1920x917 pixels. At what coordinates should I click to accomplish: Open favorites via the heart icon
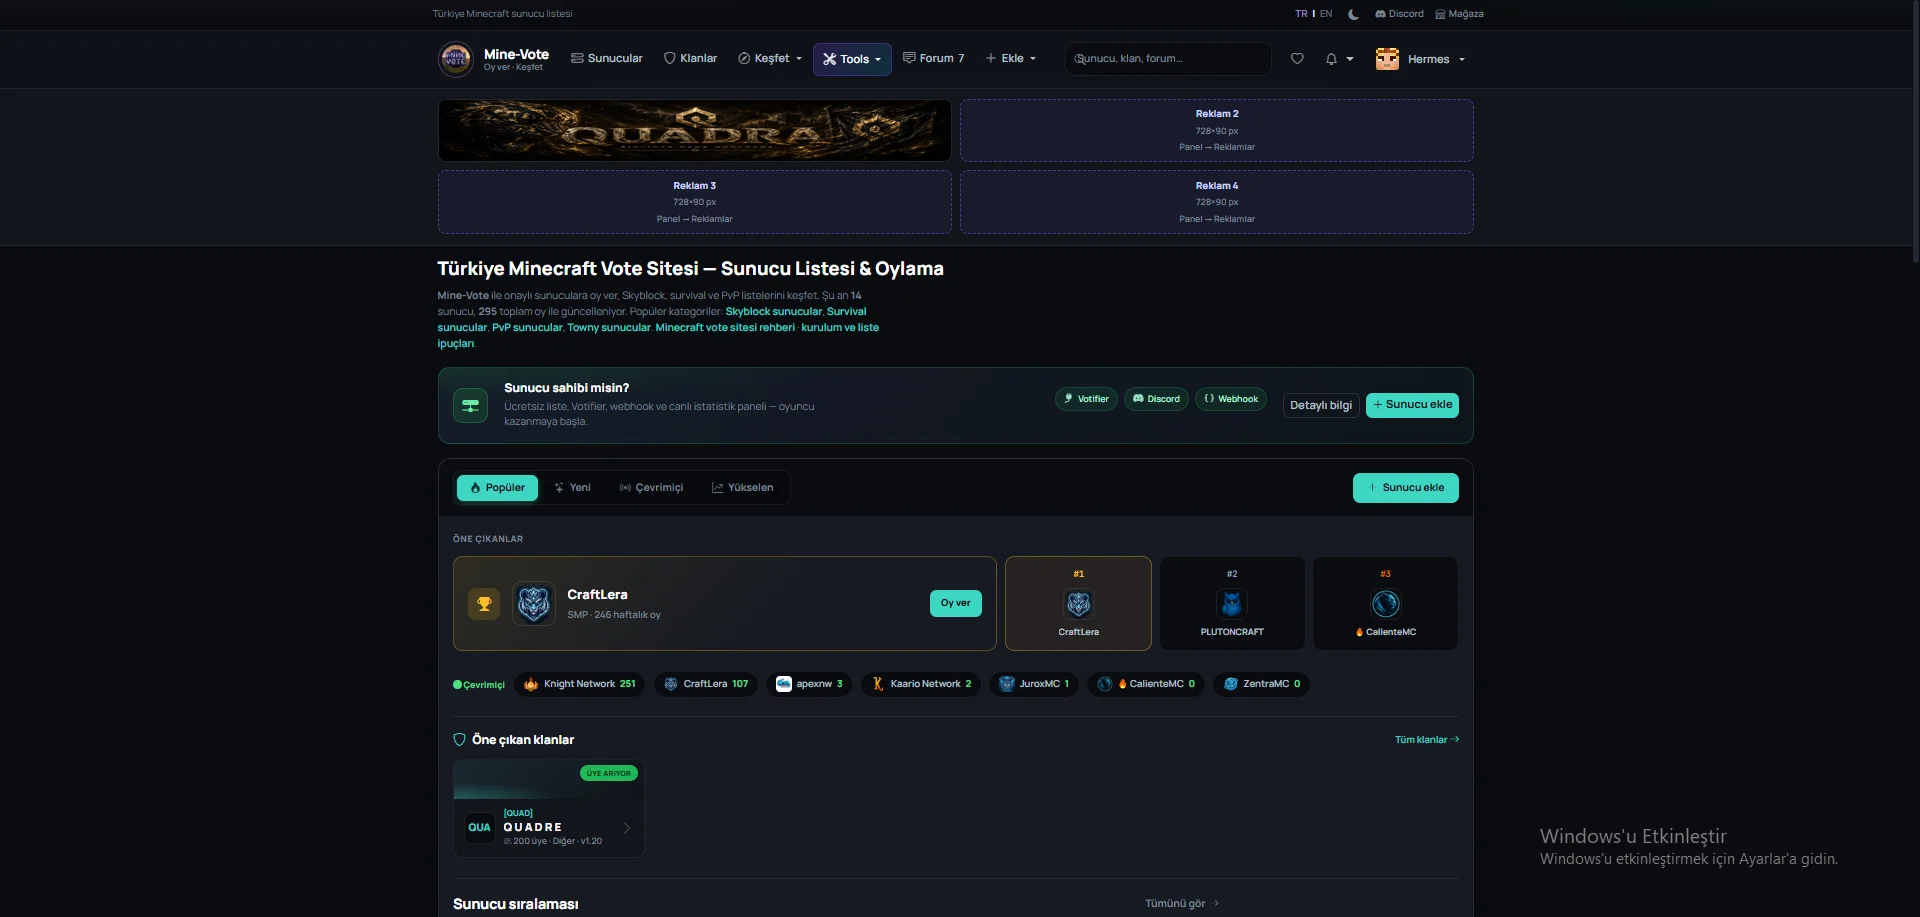click(1297, 59)
